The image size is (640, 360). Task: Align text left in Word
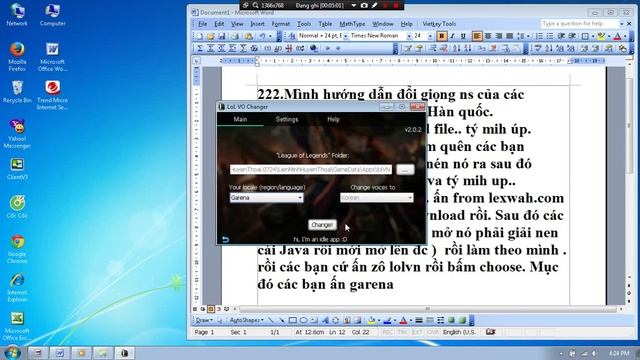(x=477, y=36)
